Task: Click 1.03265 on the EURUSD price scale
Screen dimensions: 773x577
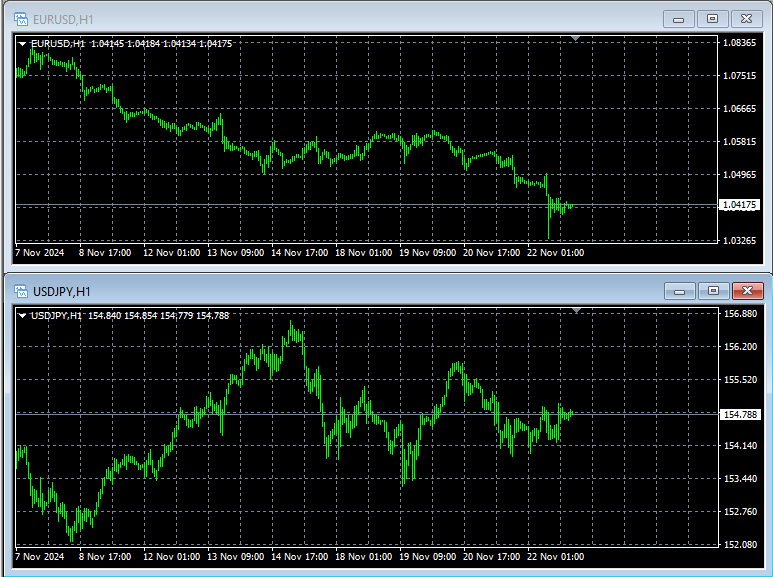Action: 739,241
